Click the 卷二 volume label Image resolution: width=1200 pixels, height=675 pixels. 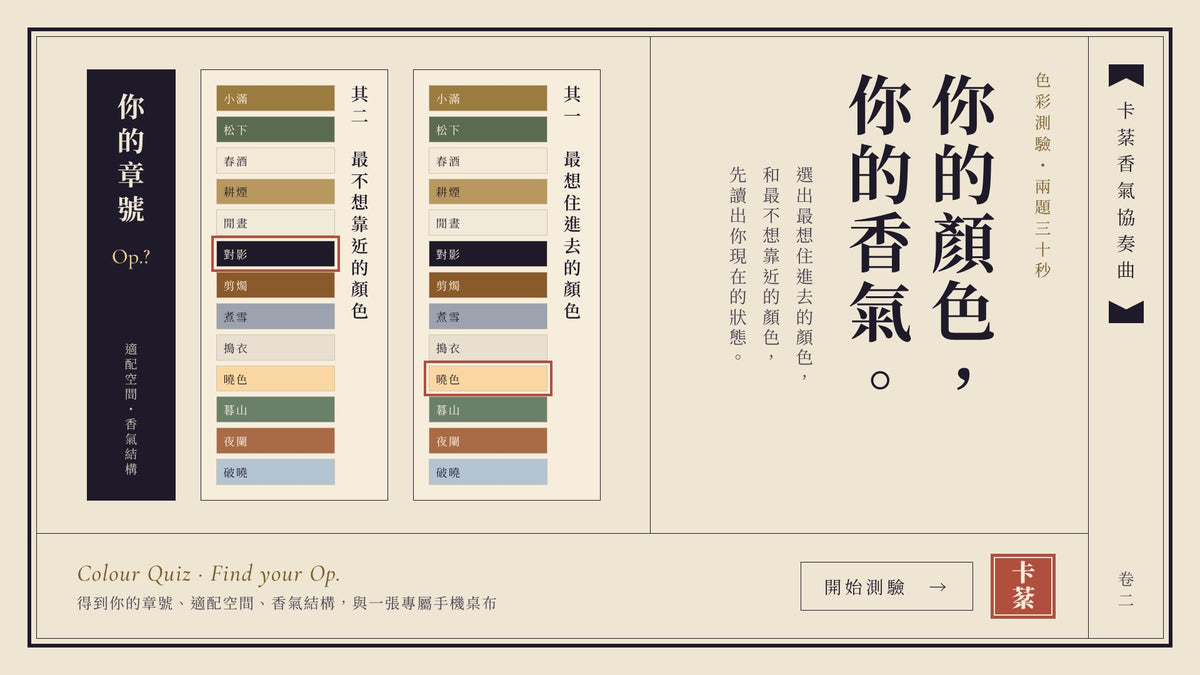tap(1126, 589)
